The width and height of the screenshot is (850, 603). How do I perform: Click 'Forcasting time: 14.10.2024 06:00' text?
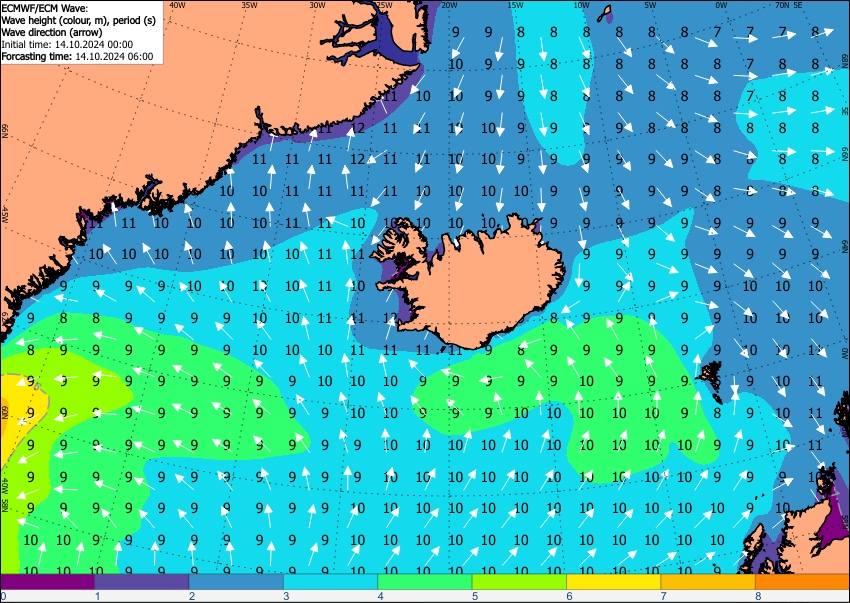[78, 56]
